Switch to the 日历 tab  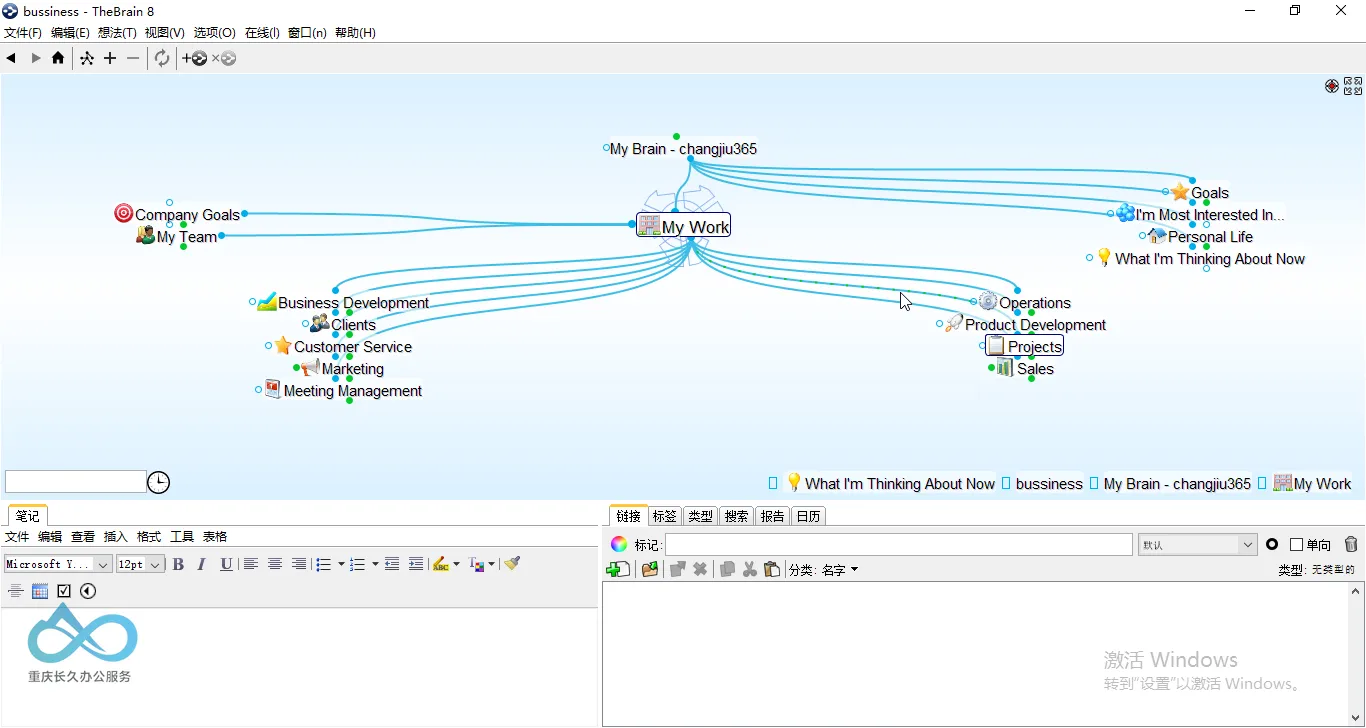pyautogui.click(x=808, y=516)
